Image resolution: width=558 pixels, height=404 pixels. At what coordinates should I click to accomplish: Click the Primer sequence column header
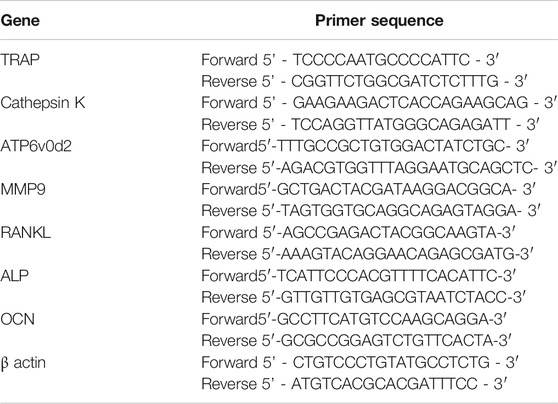pyautogui.click(x=379, y=21)
